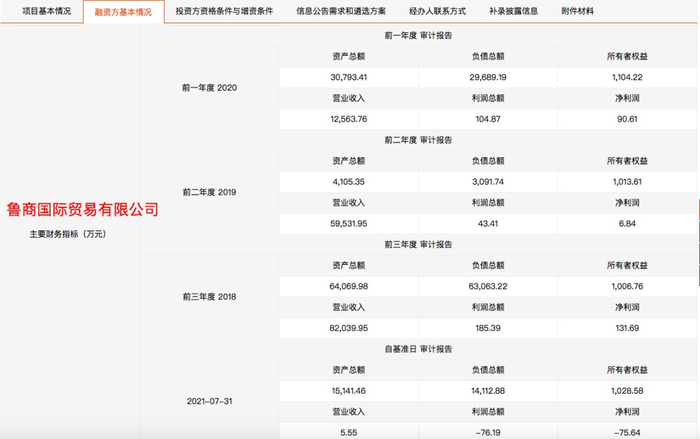Click total assets value 64,069.98
Screen dimensions: 700x439
[349, 286]
